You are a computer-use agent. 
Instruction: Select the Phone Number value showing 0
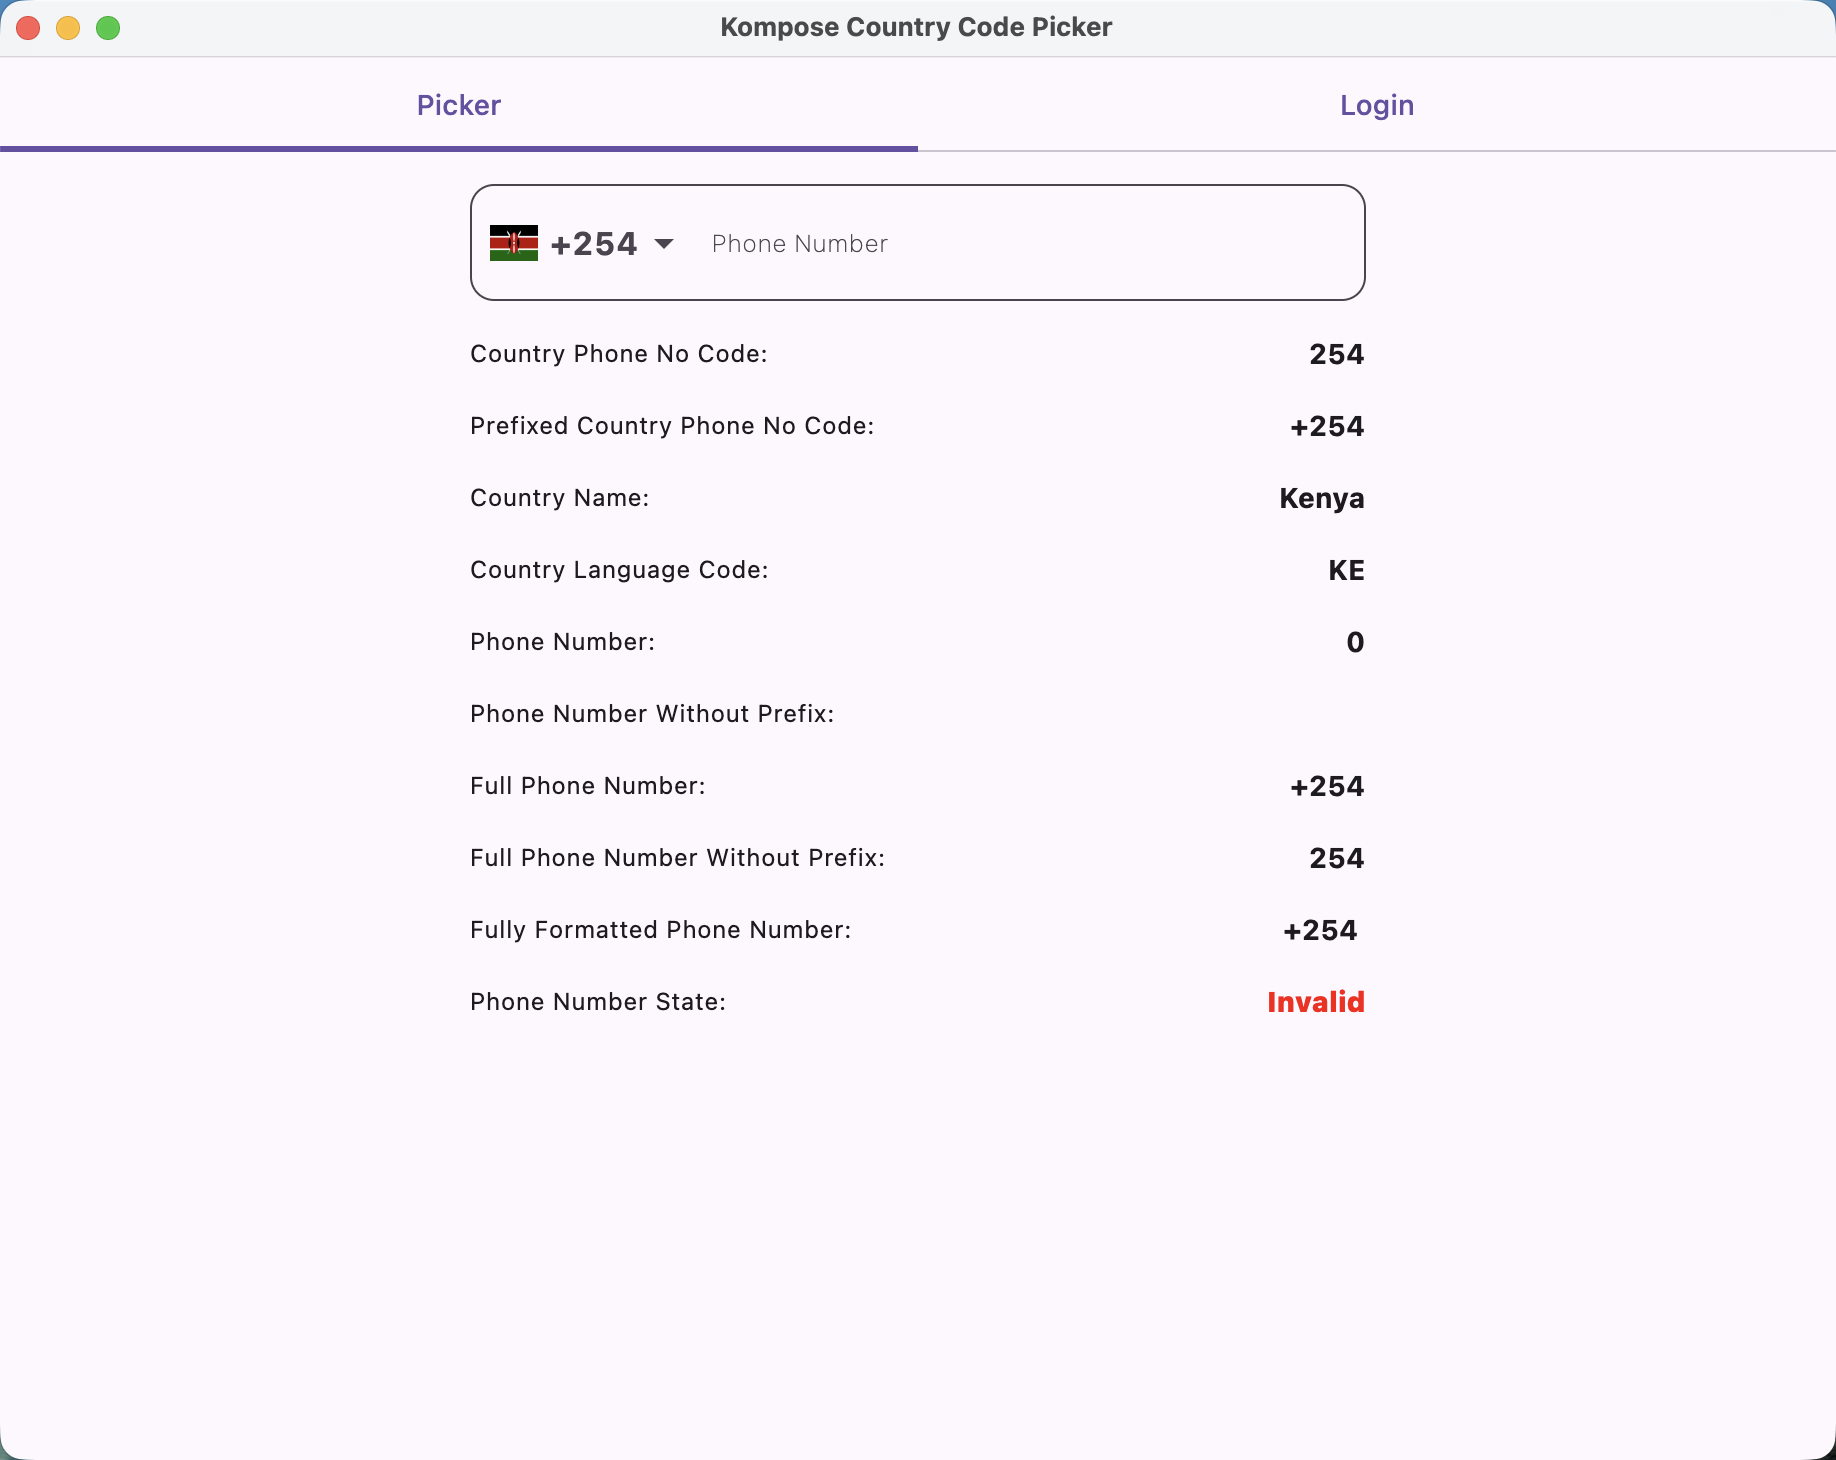click(x=1355, y=642)
